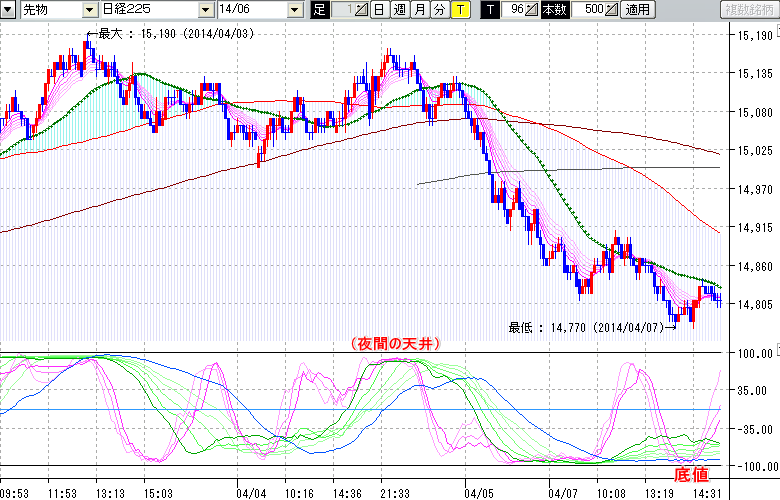Click the 足 bar count input field
Image resolution: width=780 pixels, height=500 pixels.
click(343, 10)
